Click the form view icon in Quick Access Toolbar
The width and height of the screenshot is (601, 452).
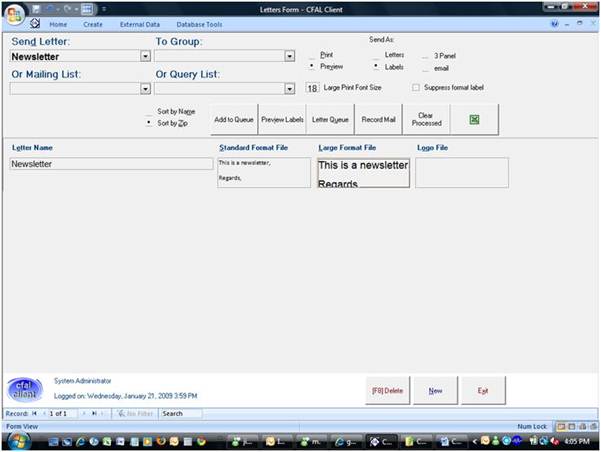tap(87, 9)
